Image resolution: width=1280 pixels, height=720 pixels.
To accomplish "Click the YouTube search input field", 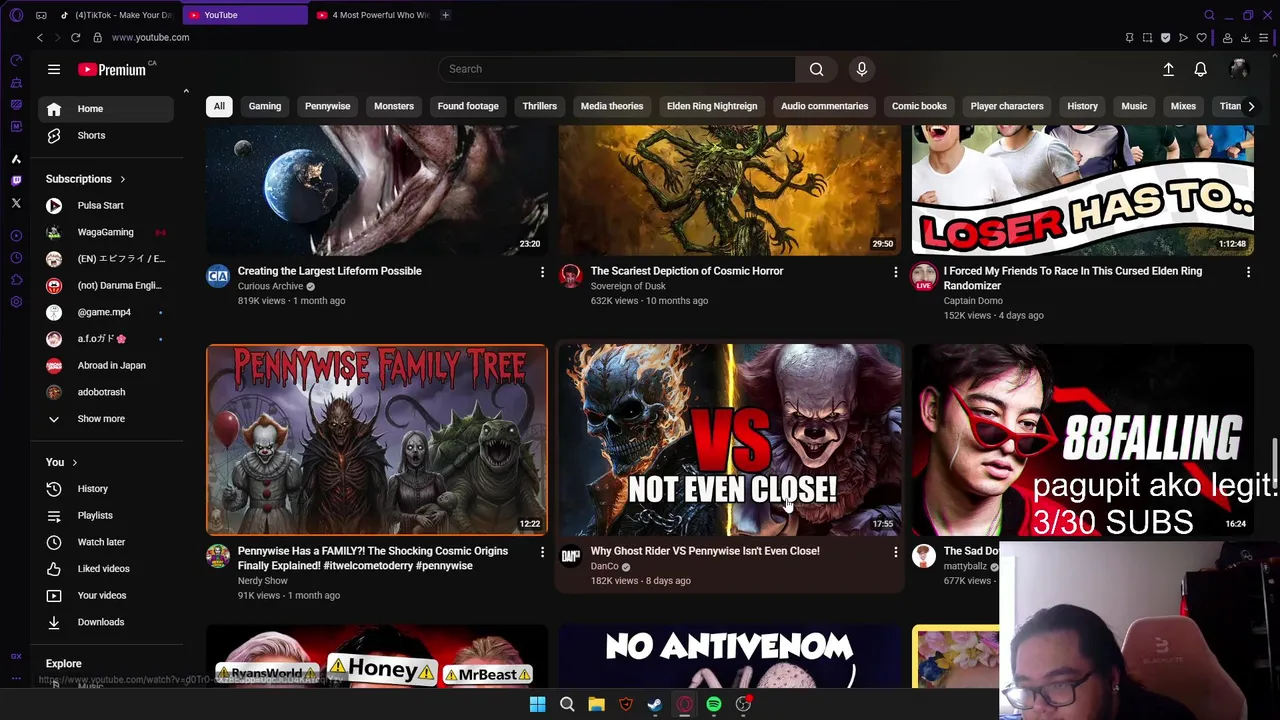I will click(617, 69).
